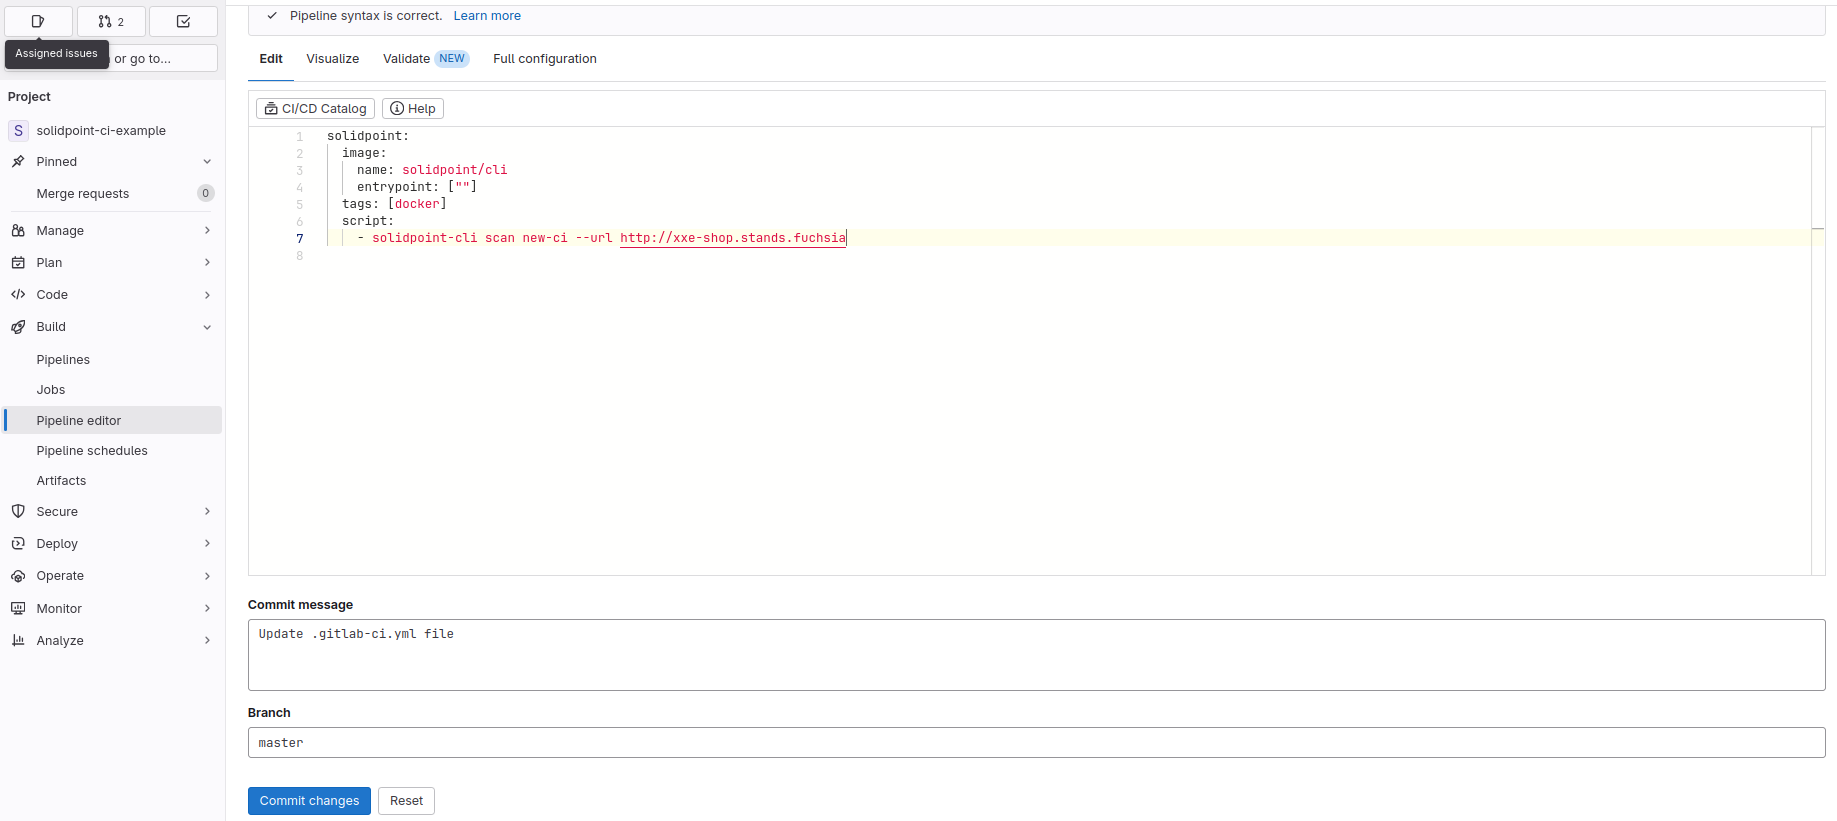Expand the Analyze section chevron
This screenshot has height=821, width=1837.
coord(207,641)
